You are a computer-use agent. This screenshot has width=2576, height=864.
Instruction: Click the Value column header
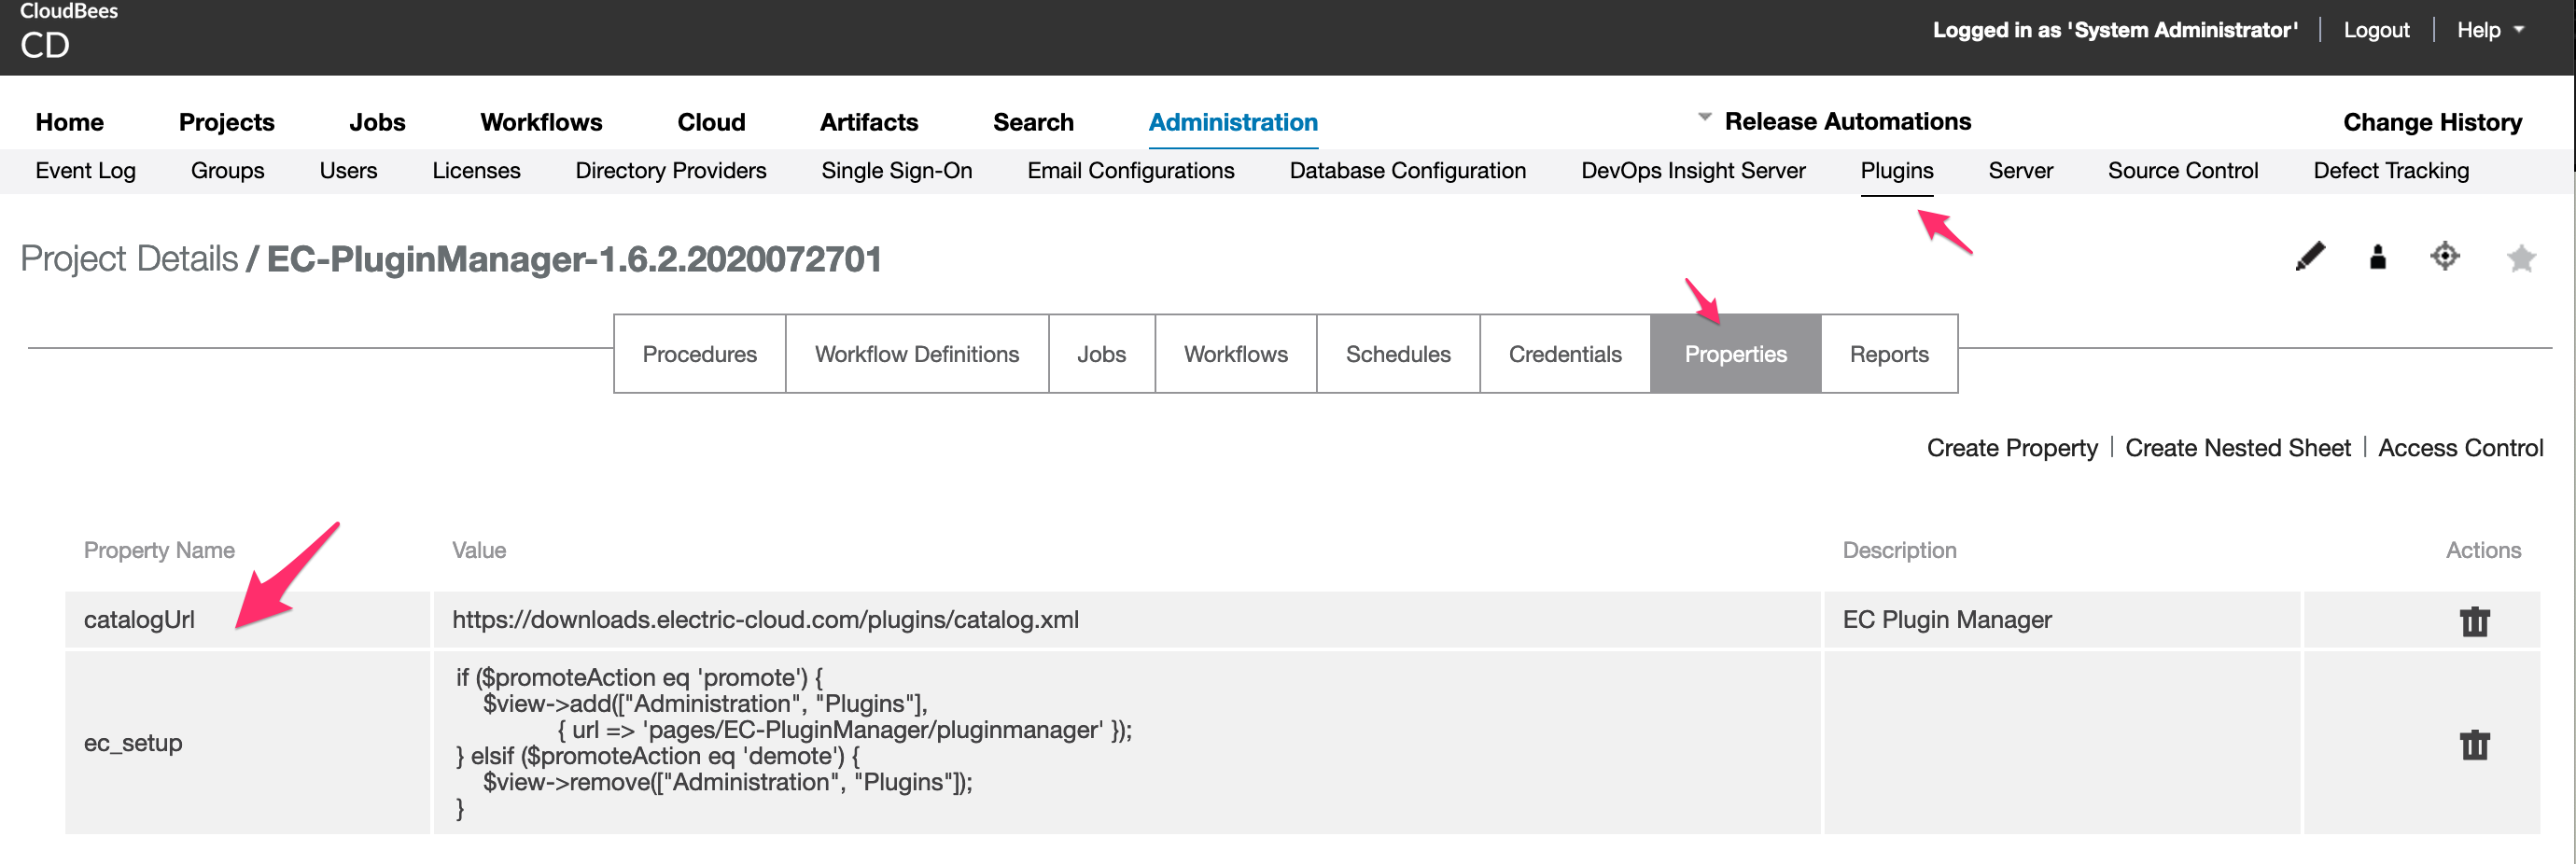tap(478, 550)
